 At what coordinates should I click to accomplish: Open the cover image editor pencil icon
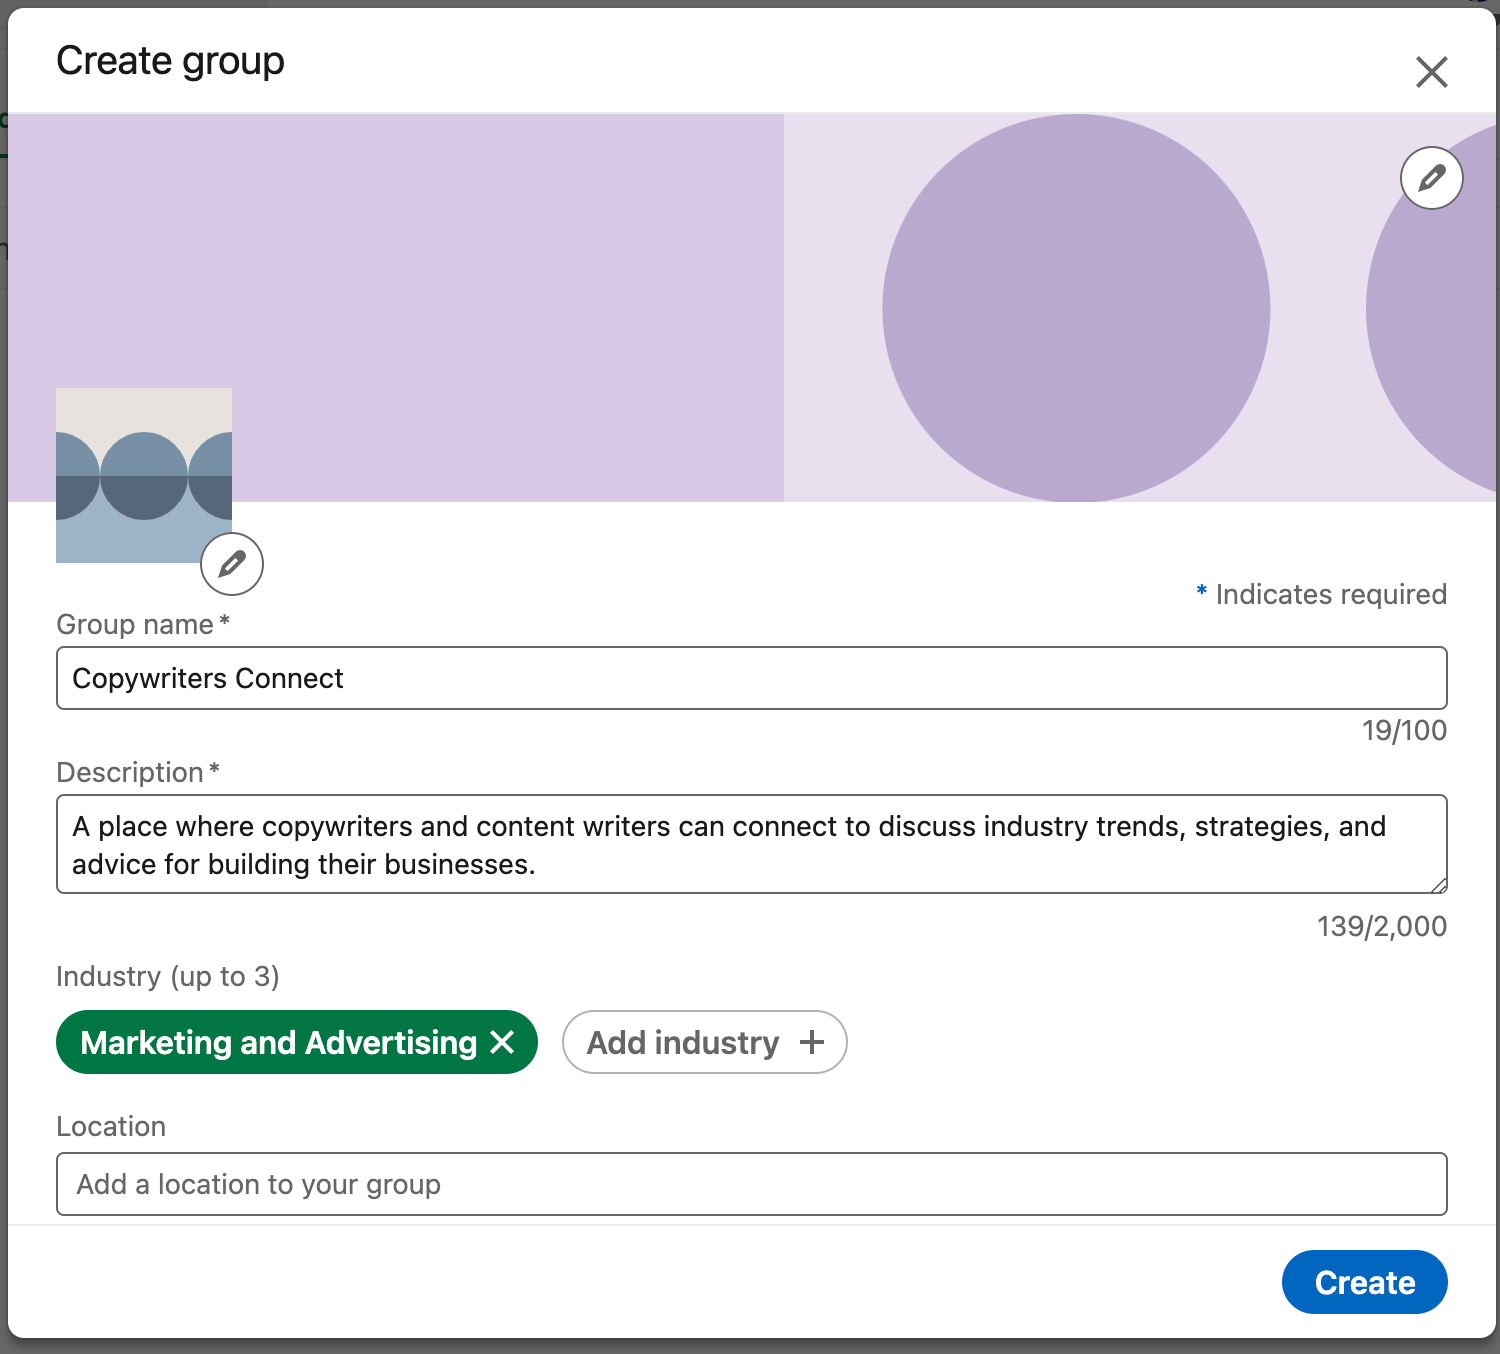click(x=1431, y=178)
